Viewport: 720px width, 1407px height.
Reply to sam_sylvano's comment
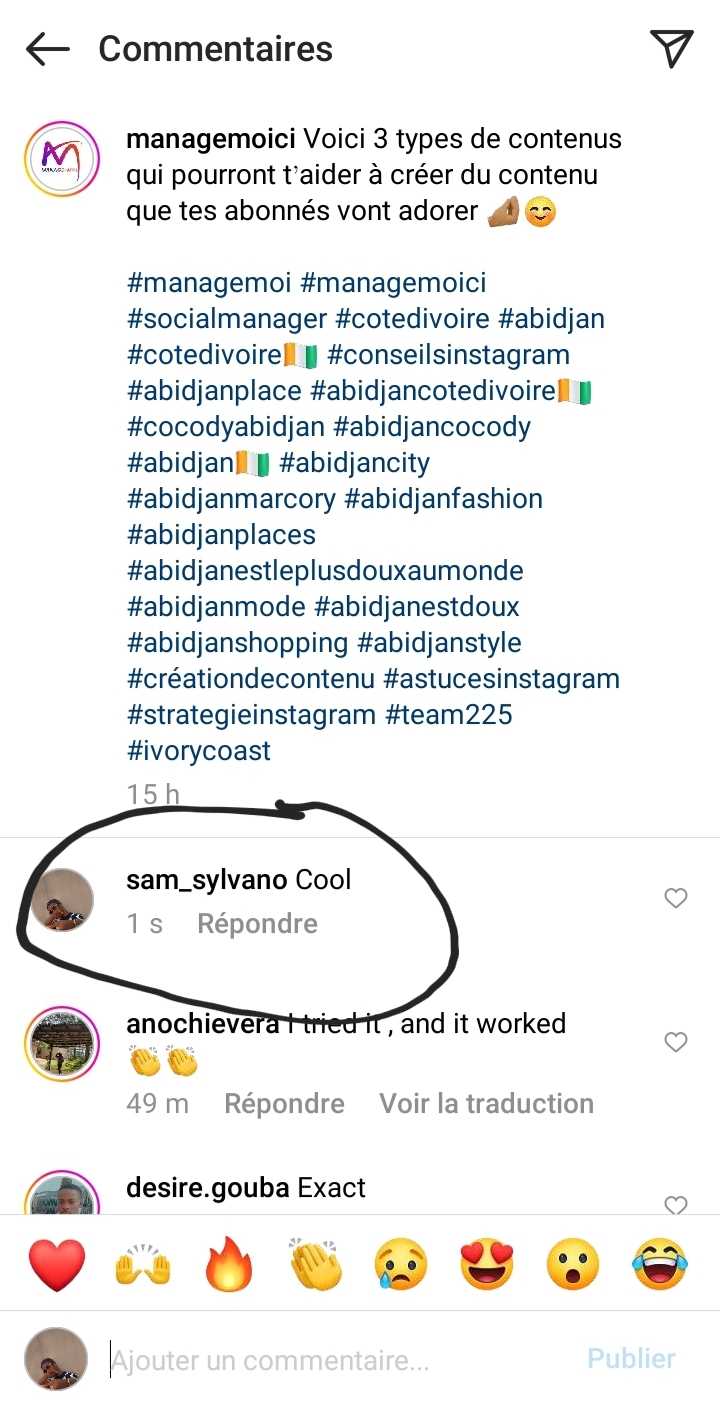pyautogui.click(x=257, y=924)
